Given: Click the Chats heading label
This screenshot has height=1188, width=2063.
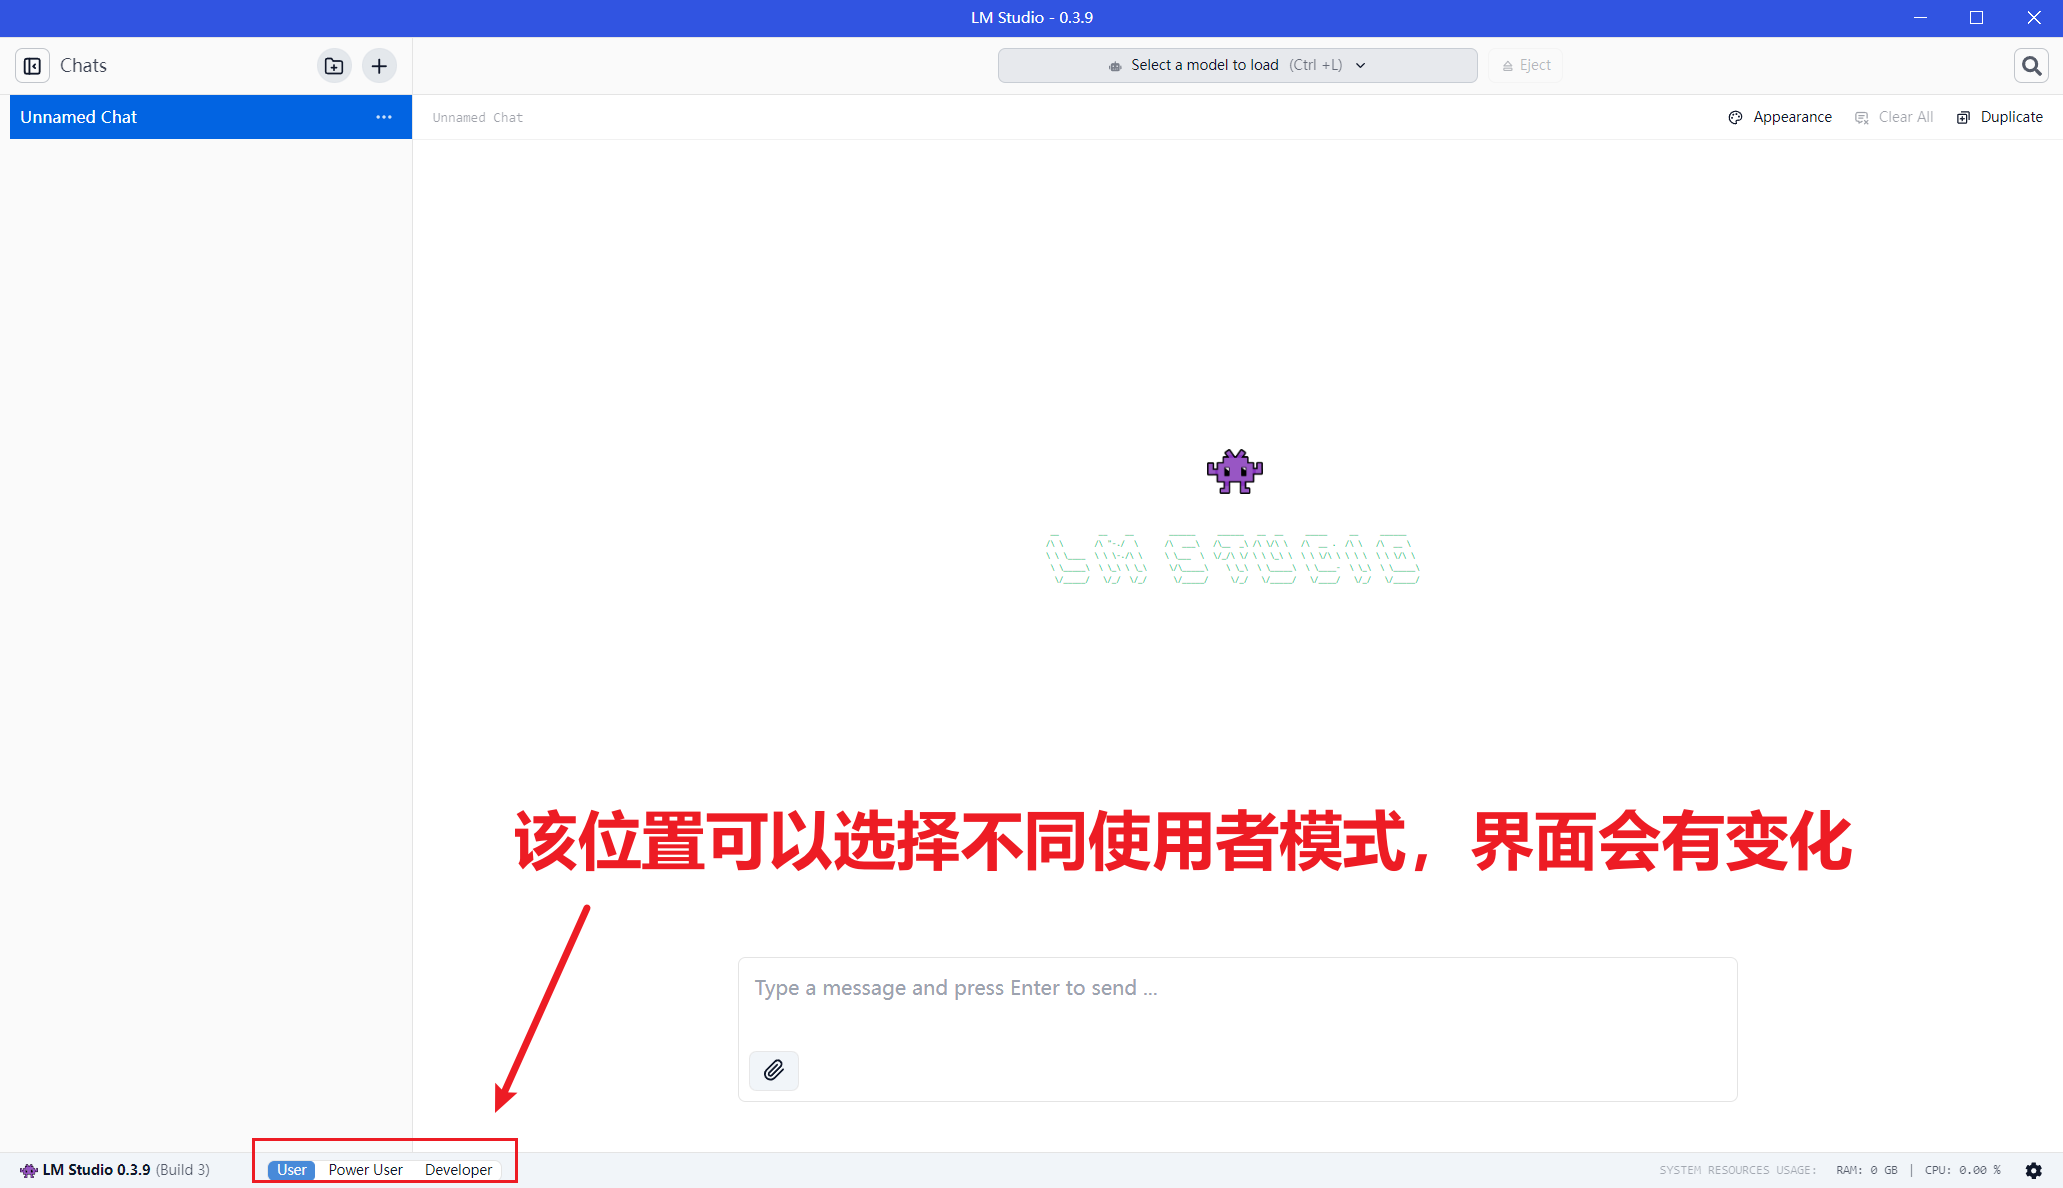Looking at the screenshot, I should pyautogui.click(x=83, y=66).
